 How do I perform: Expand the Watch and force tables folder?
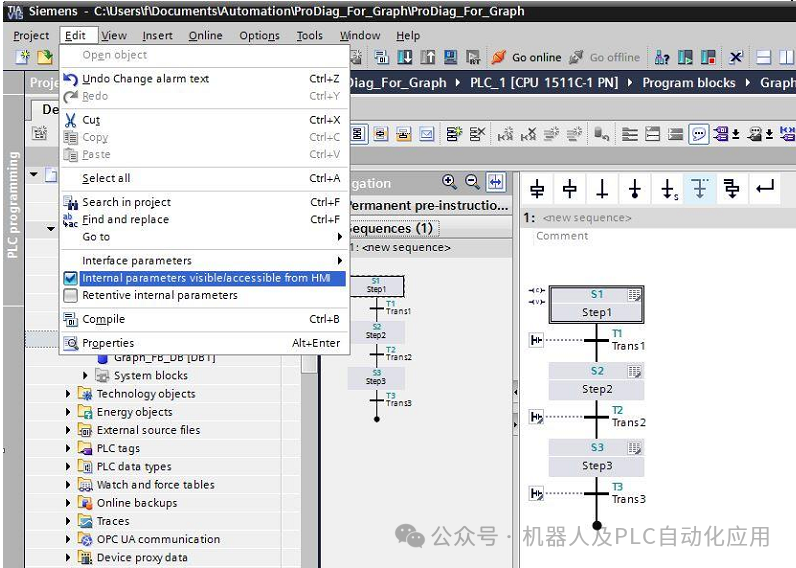68,485
